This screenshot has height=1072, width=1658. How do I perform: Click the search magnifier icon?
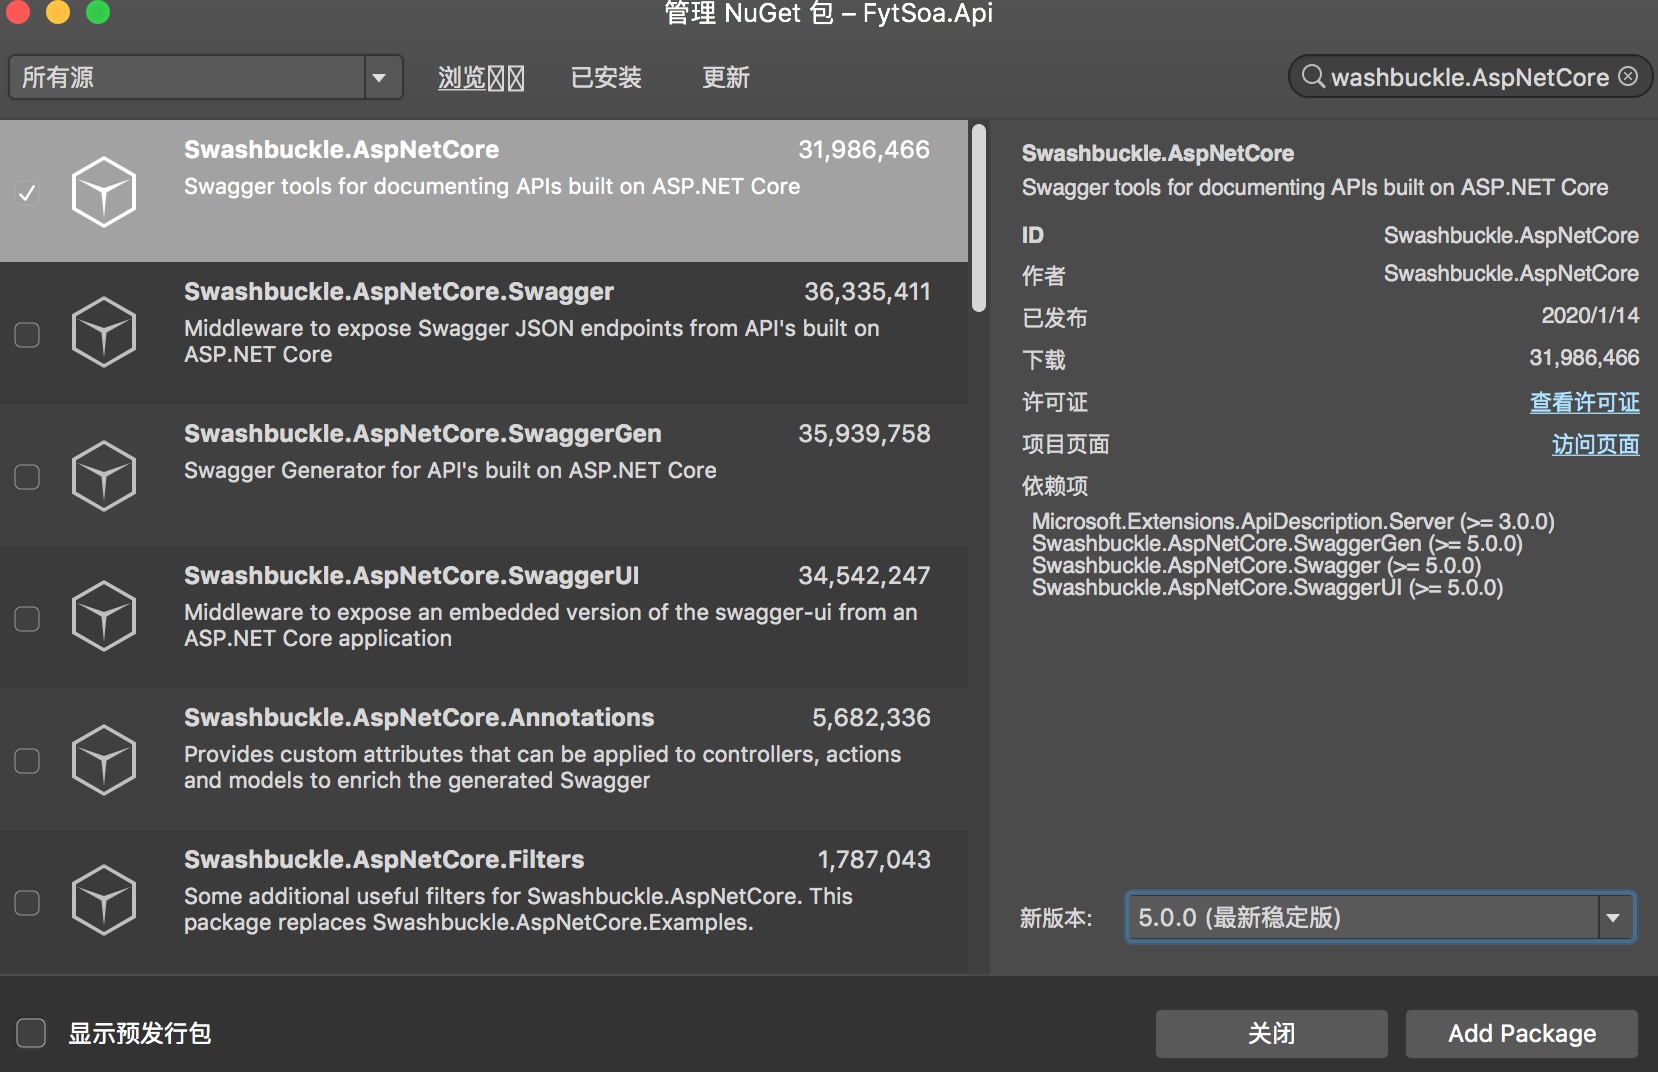coord(1313,77)
